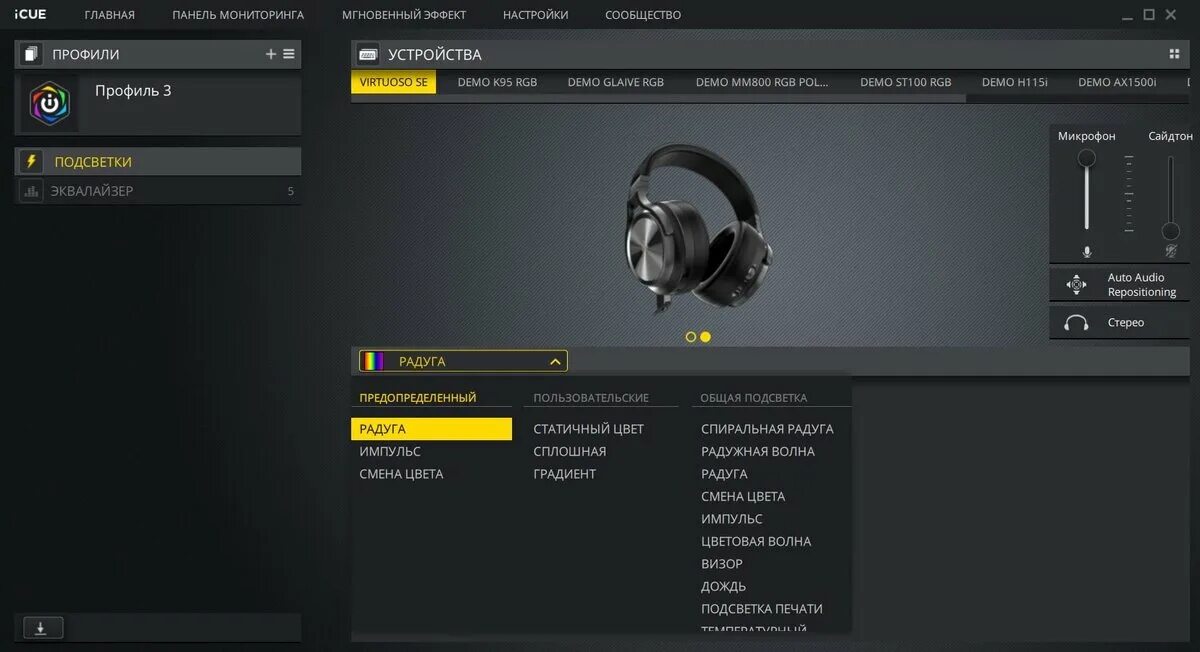This screenshot has width=1200, height=652.
Task: Switch devices to grid view icon
Action: 1174,54
